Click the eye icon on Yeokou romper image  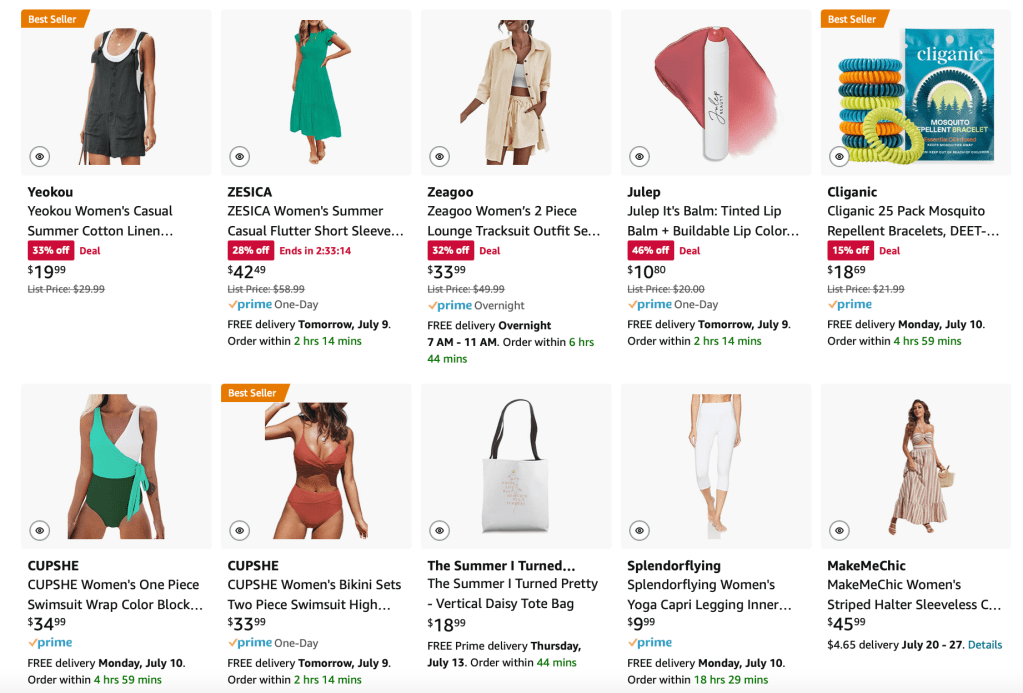(x=39, y=157)
